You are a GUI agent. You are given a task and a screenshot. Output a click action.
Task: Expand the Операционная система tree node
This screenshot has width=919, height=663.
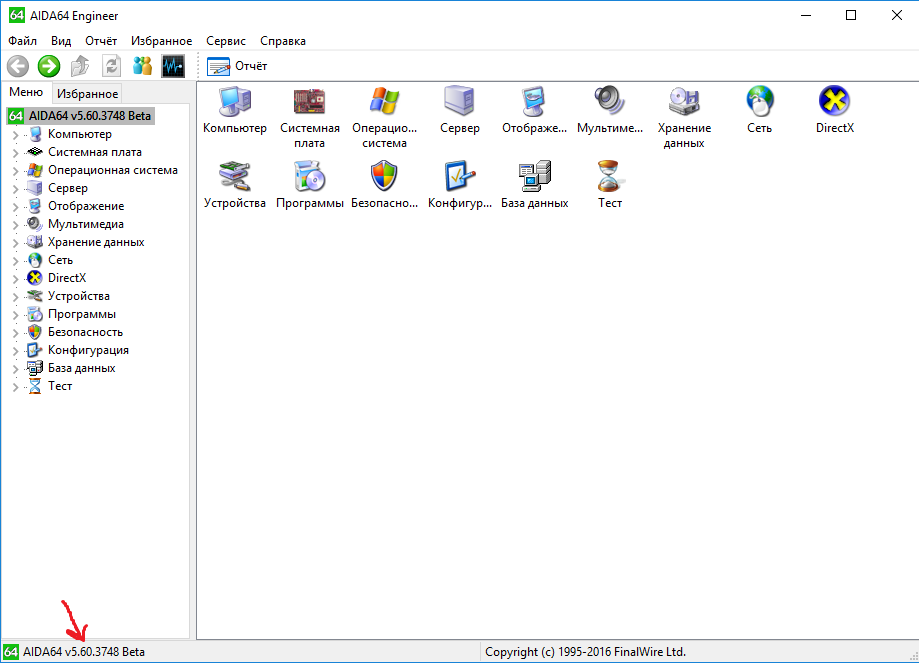click(x=15, y=171)
